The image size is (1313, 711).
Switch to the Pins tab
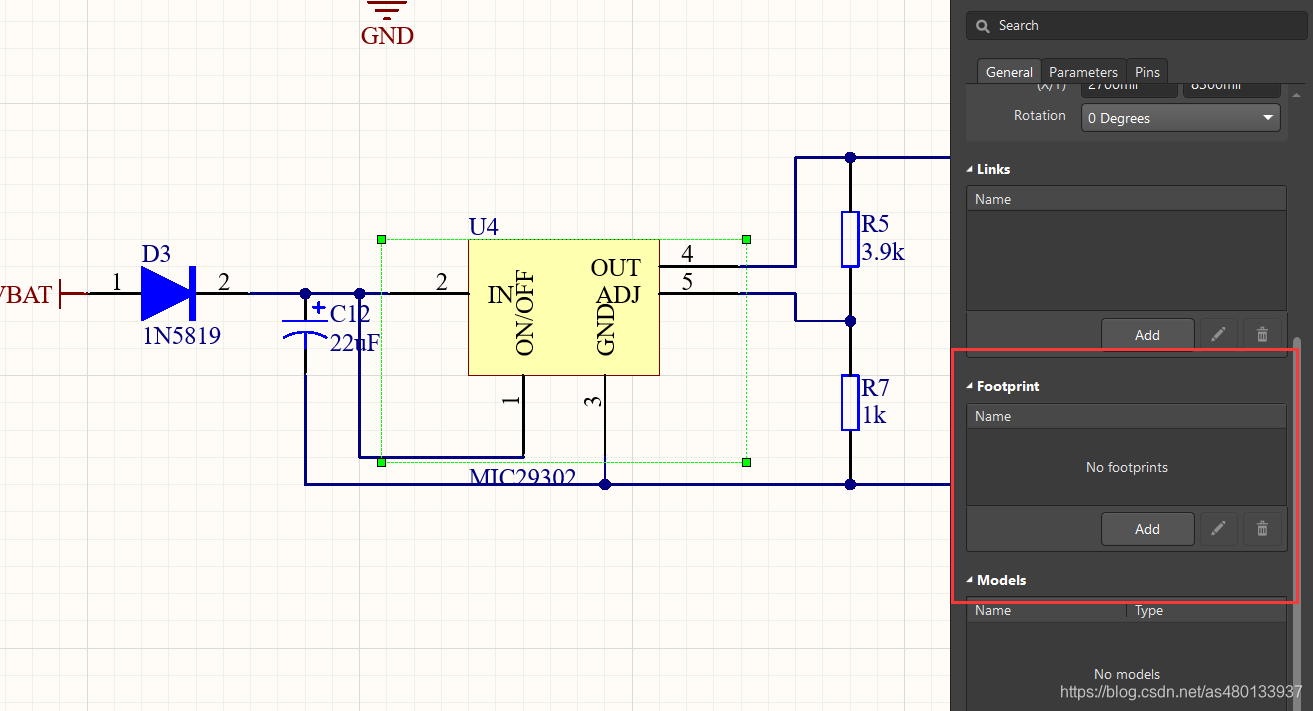point(1147,72)
